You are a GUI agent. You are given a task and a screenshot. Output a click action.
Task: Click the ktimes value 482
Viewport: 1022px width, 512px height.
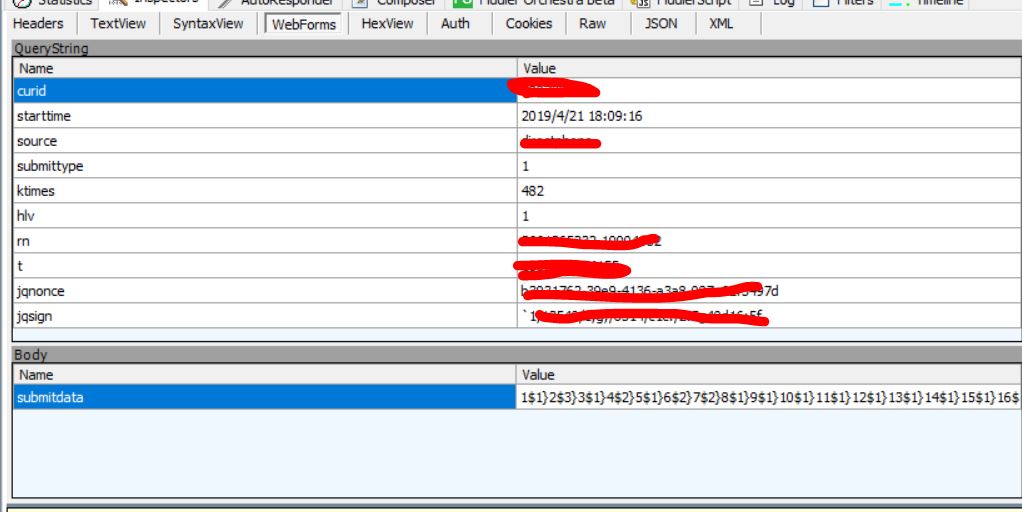tap(533, 191)
